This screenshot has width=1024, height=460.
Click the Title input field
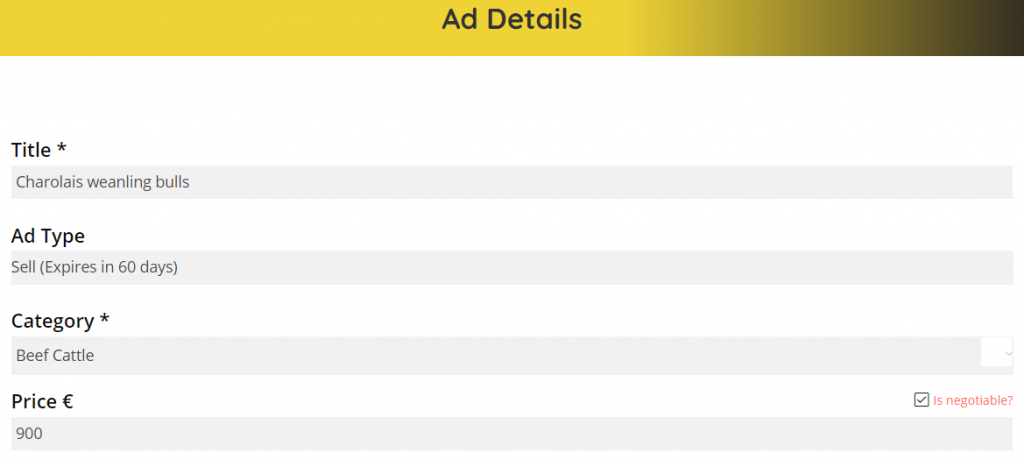tap(510, 182)
